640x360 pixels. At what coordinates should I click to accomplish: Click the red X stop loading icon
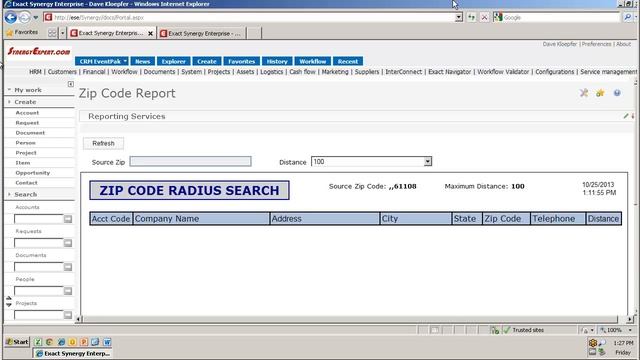click(484, 17)
